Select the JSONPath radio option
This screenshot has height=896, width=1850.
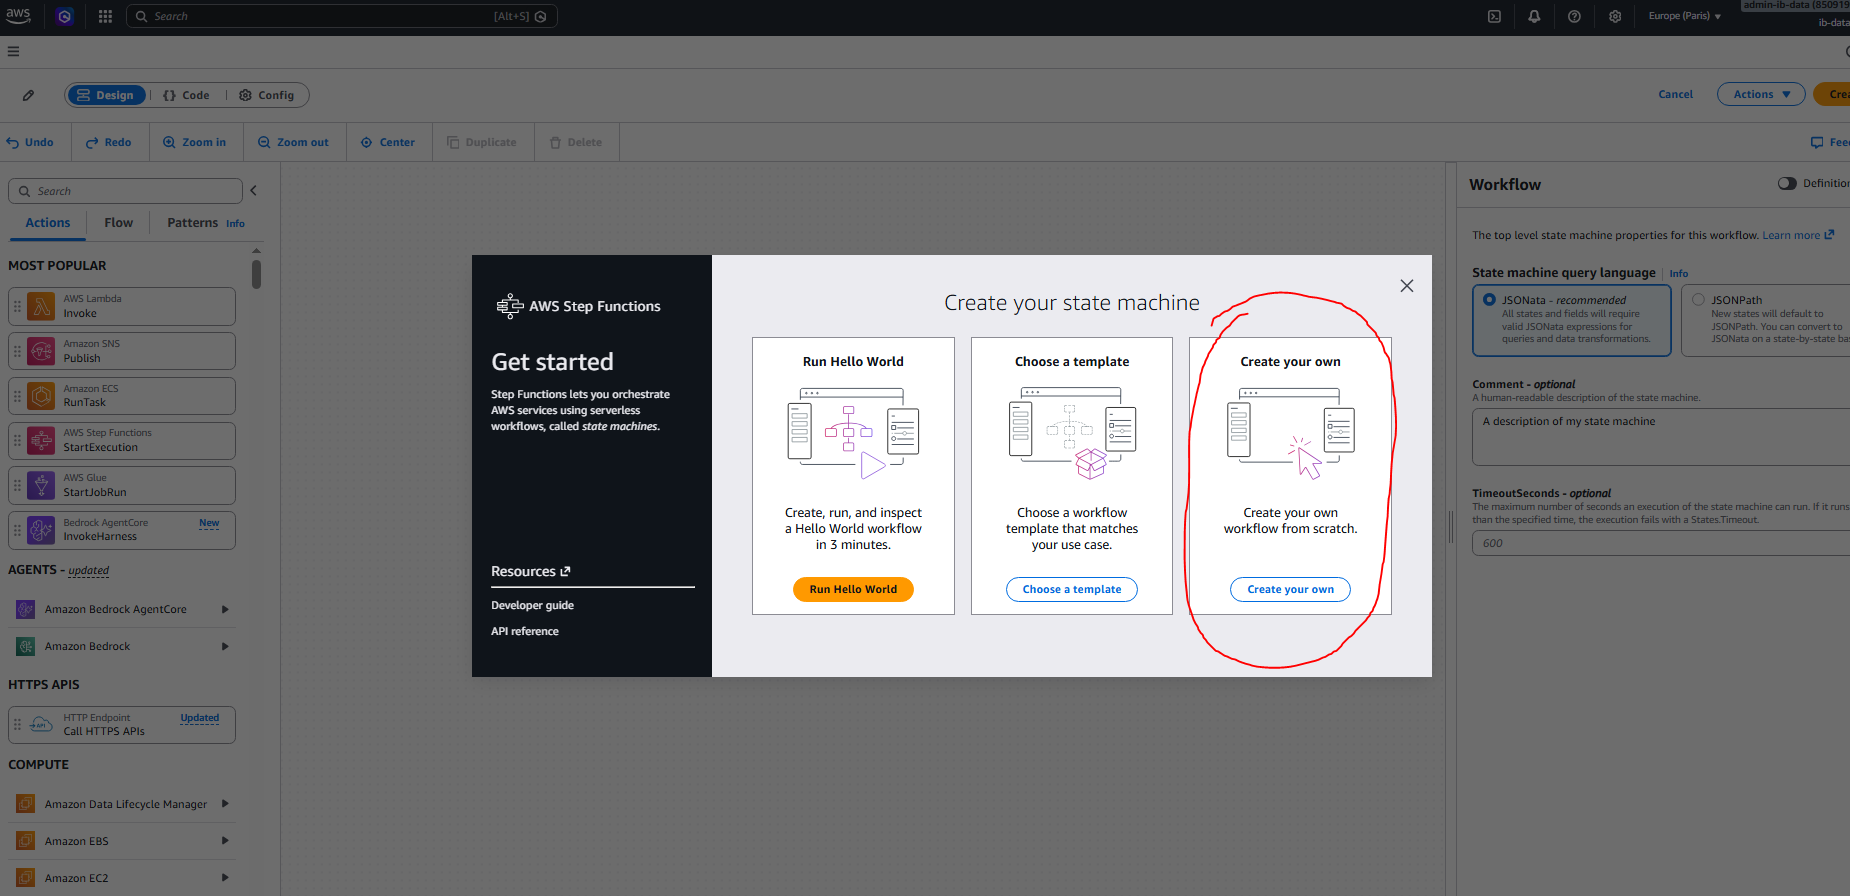[x=1698, y=299]
